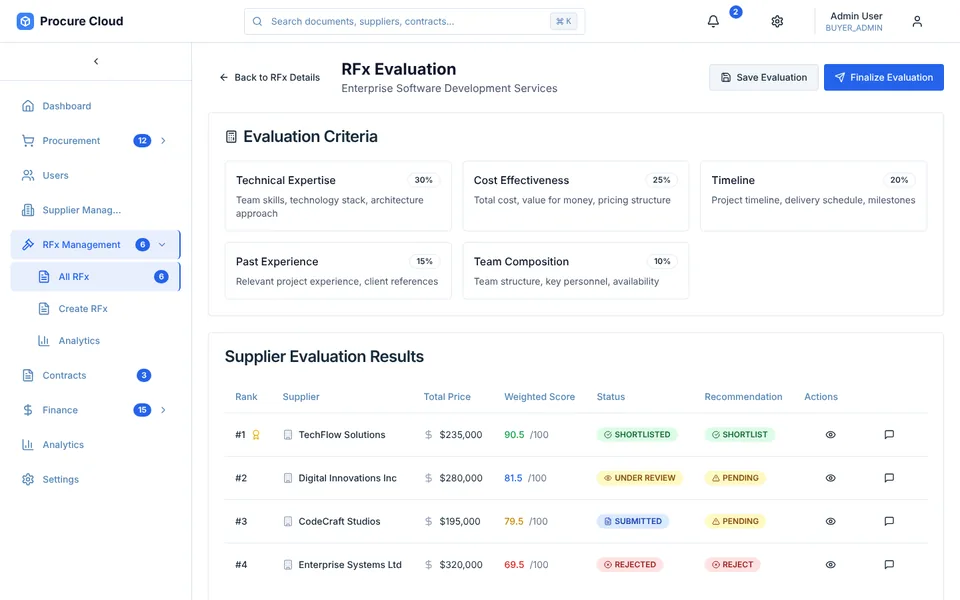This screenshot has width=960, height=600.
Task: Expand the Finance submenu arrow
Action: [x=163, y=410]
